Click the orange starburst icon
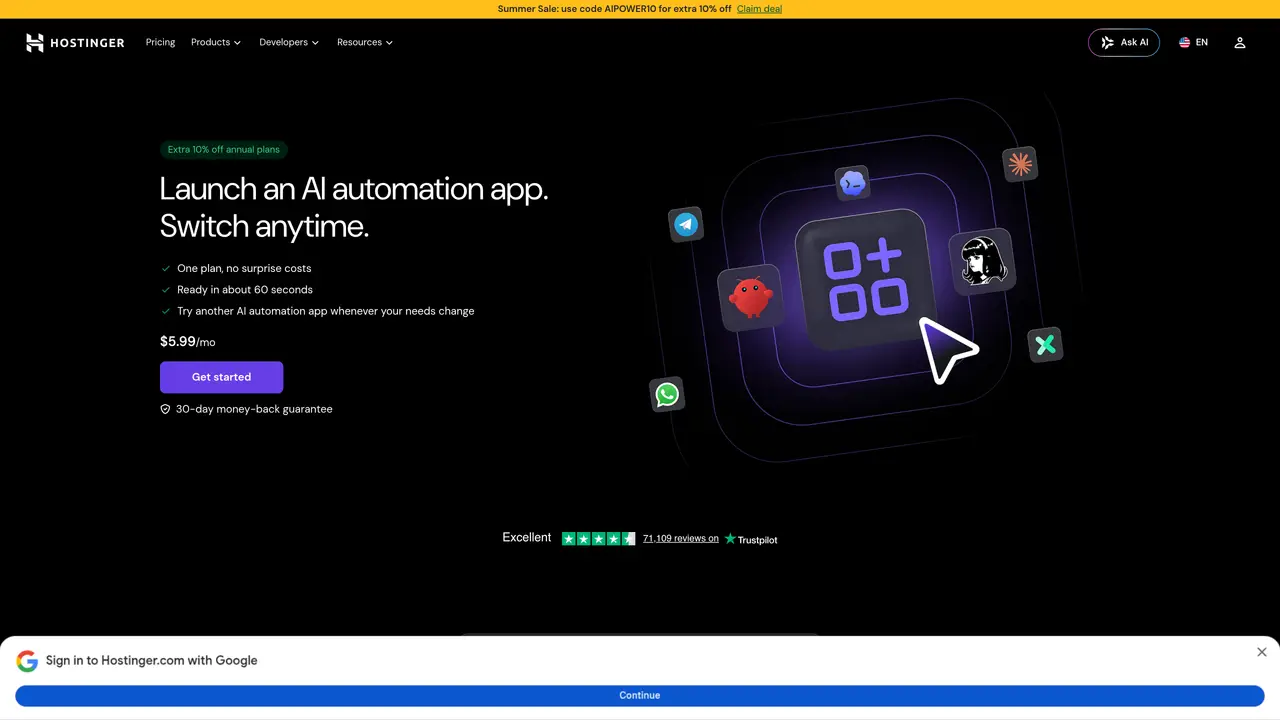The image size is (1280, 720). [1020, 164]
